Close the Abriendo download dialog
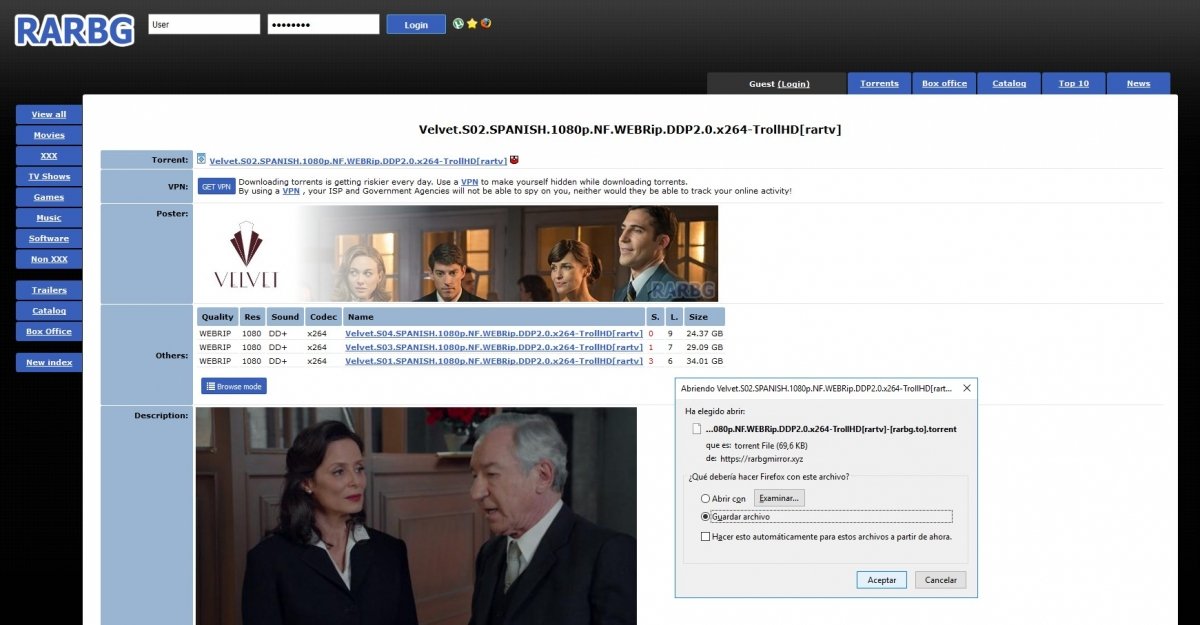The height and width of the screenshot is (625, 1200). [x=966, y=387]
